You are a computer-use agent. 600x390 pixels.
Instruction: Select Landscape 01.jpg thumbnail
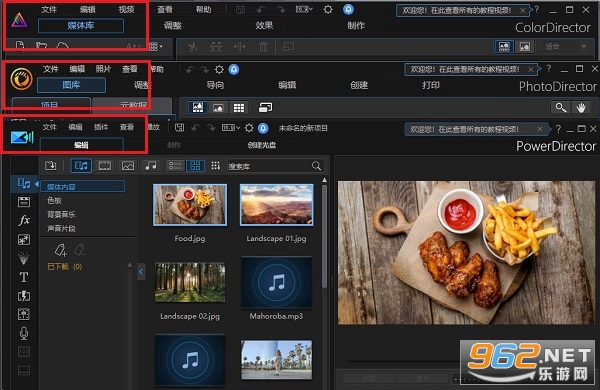[276, 205]
